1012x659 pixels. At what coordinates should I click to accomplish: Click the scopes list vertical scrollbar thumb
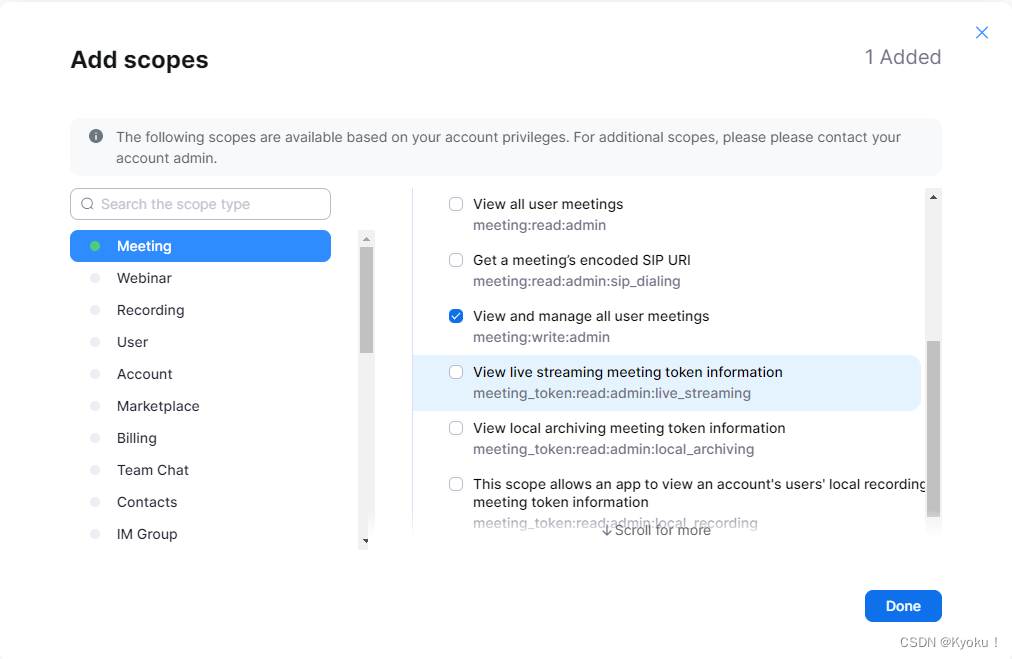(x=933, y=428)
